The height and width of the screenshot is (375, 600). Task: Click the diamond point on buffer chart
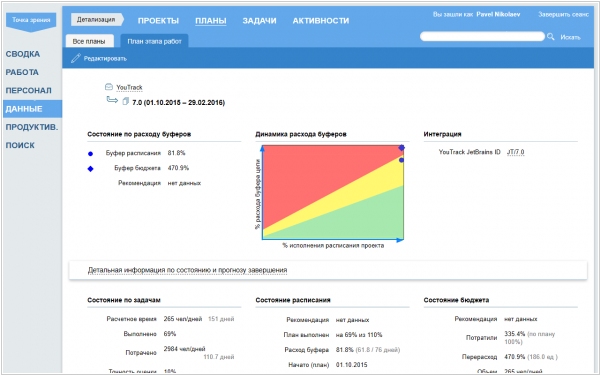tap(401, 148)
